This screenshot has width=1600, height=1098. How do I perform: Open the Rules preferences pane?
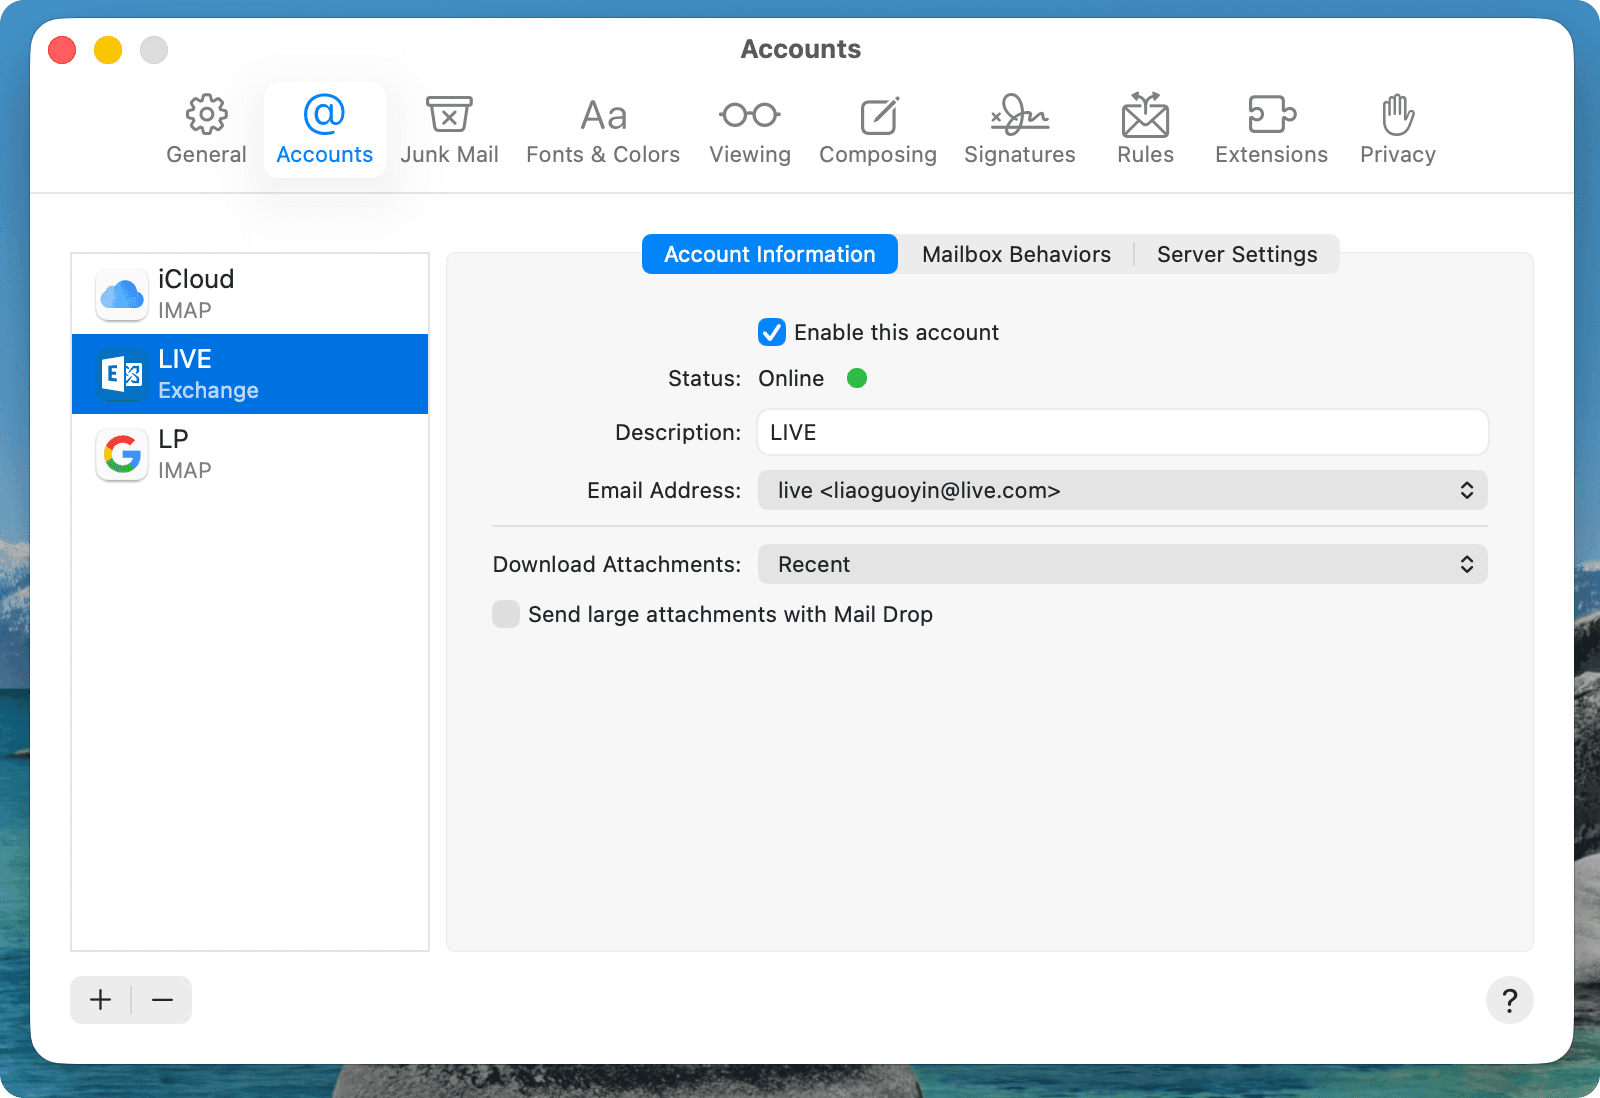point(1145,130)
